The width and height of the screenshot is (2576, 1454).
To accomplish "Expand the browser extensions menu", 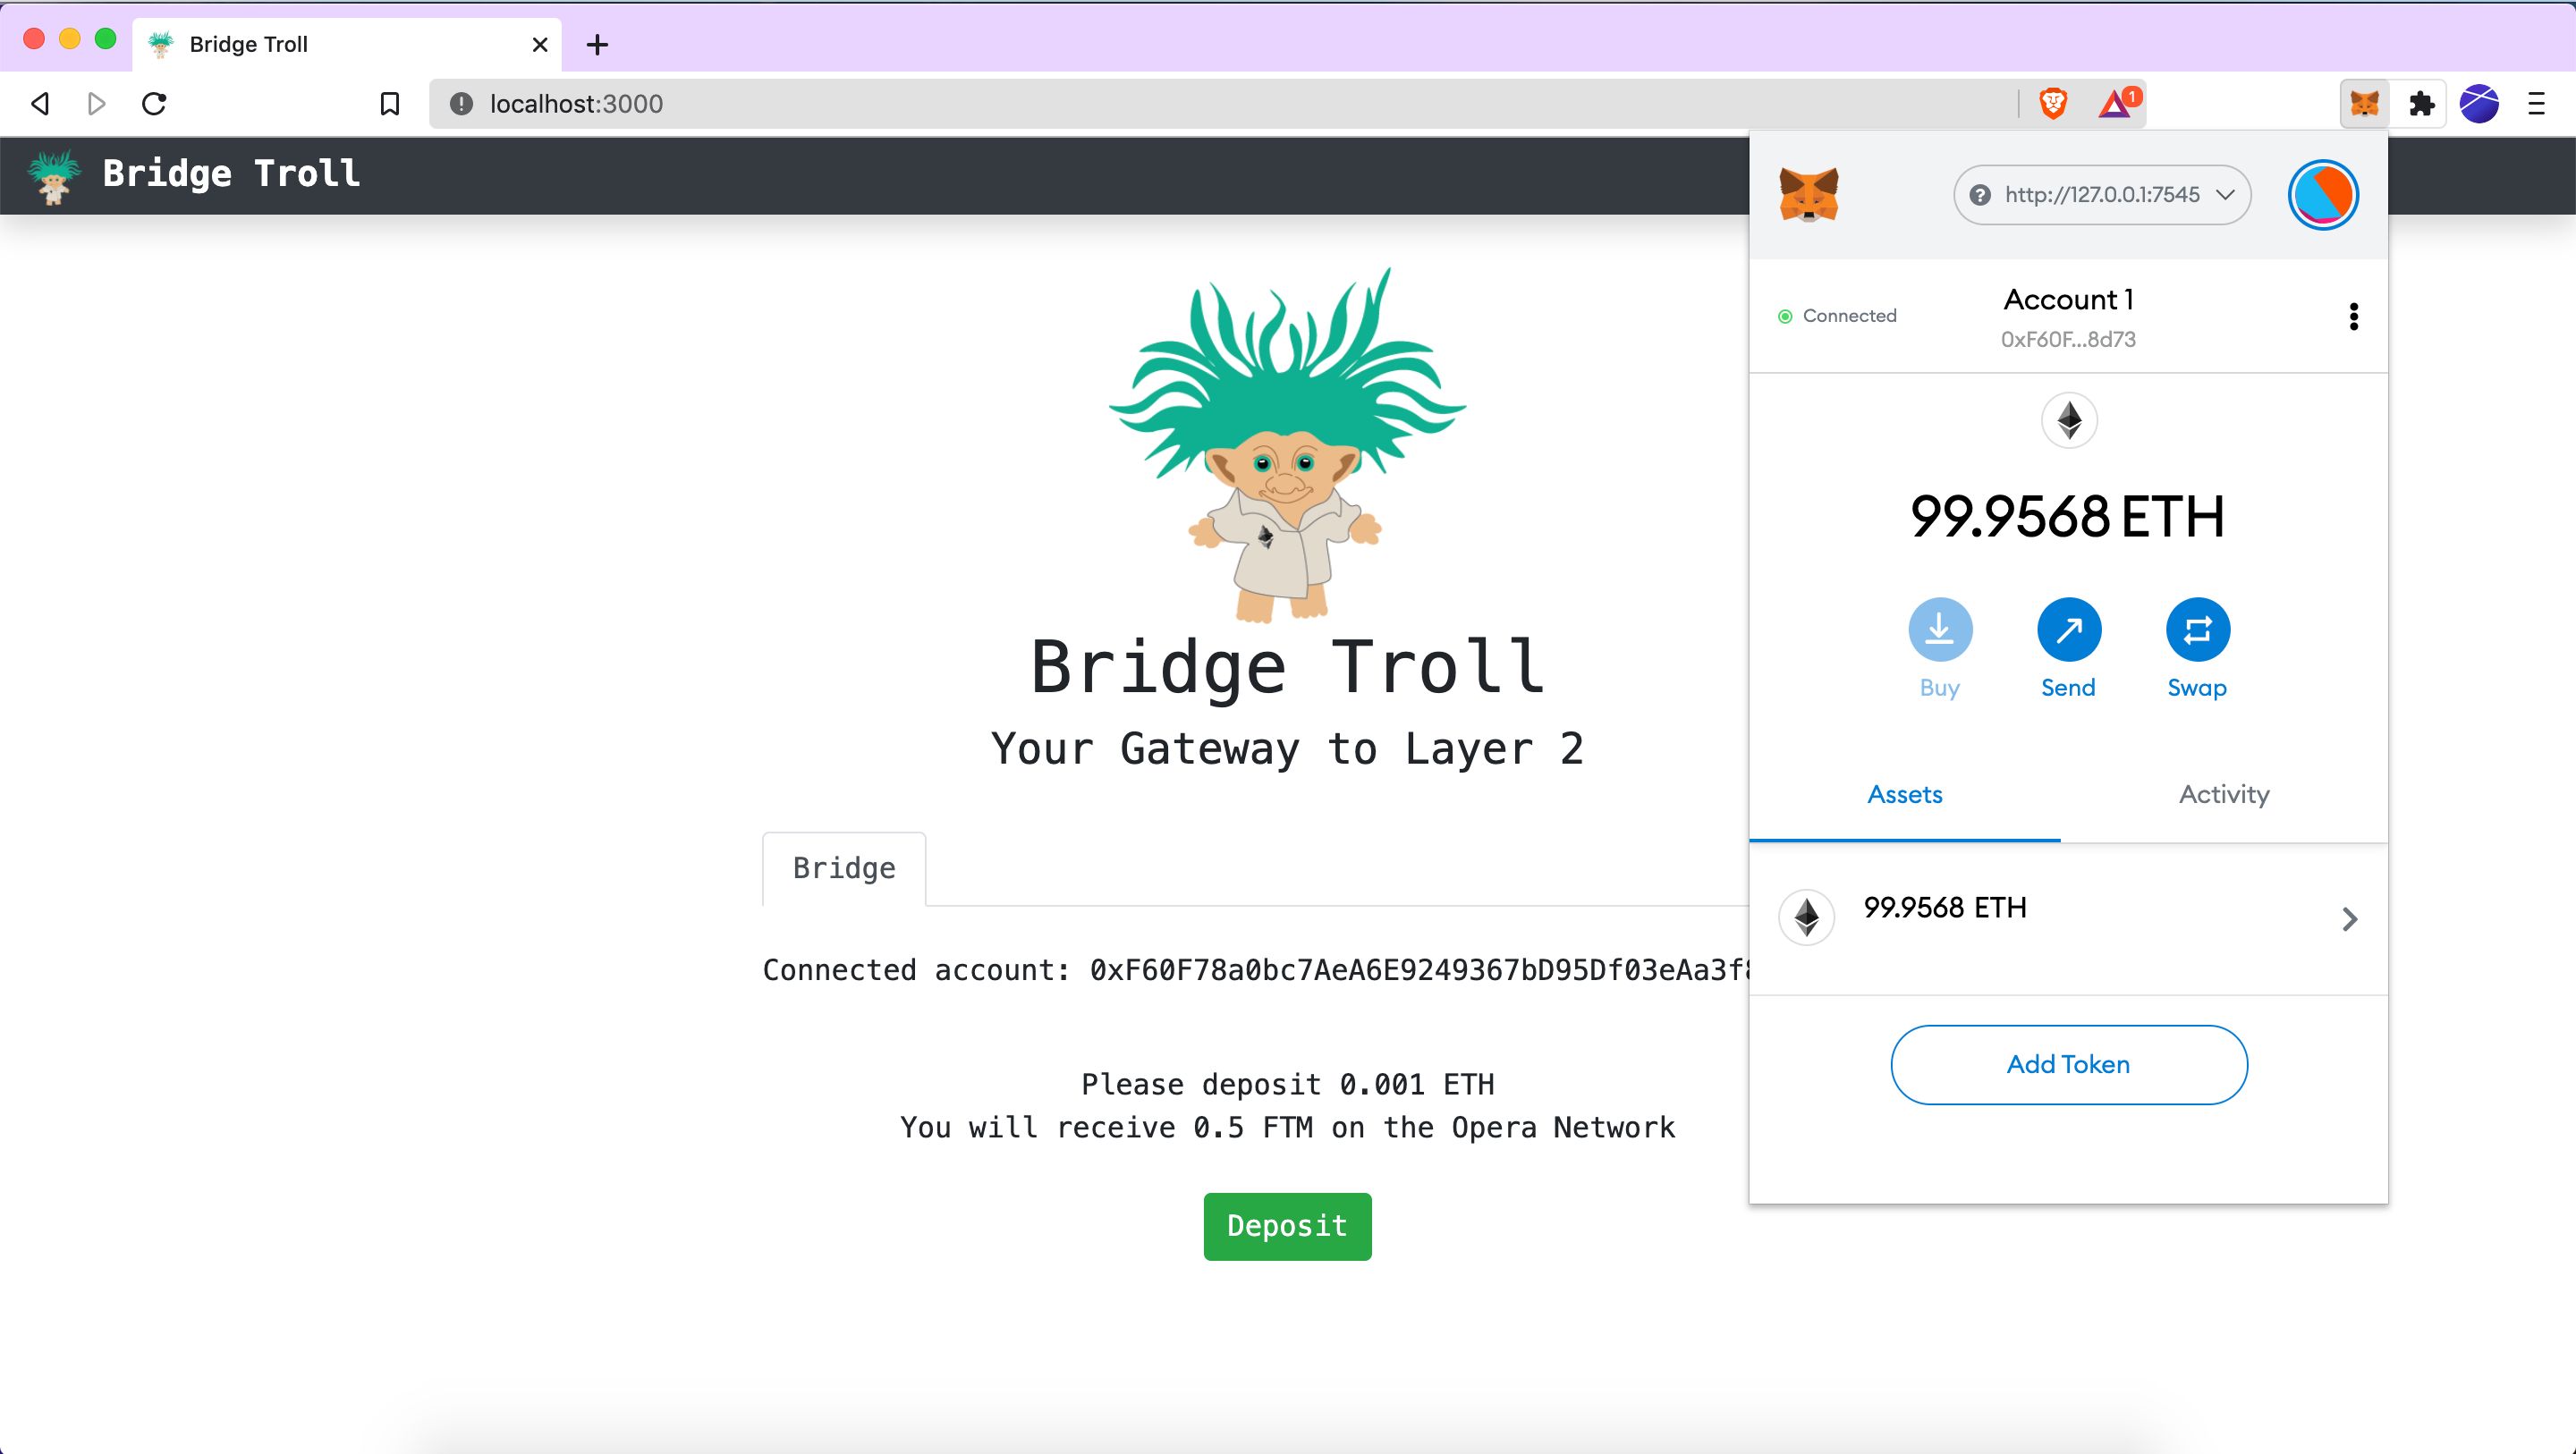I will pos(2422,103).
